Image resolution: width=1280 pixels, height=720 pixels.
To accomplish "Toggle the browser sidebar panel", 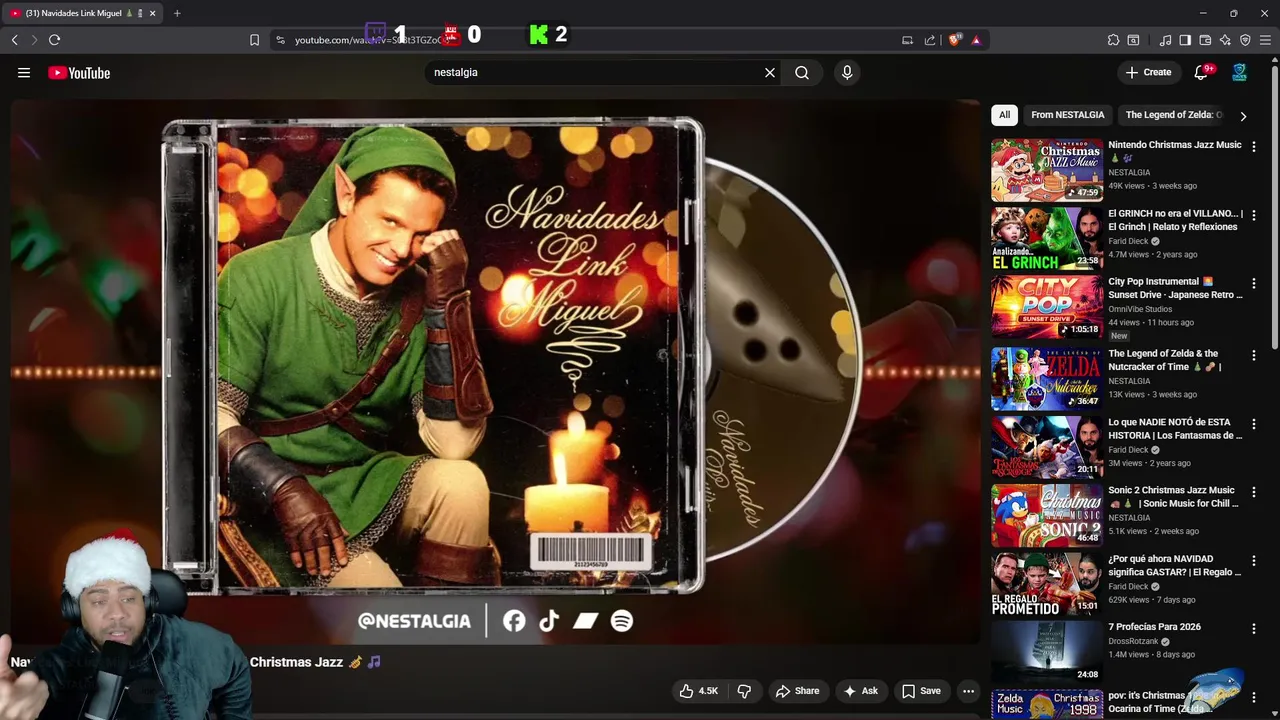I will [1185, 40].
